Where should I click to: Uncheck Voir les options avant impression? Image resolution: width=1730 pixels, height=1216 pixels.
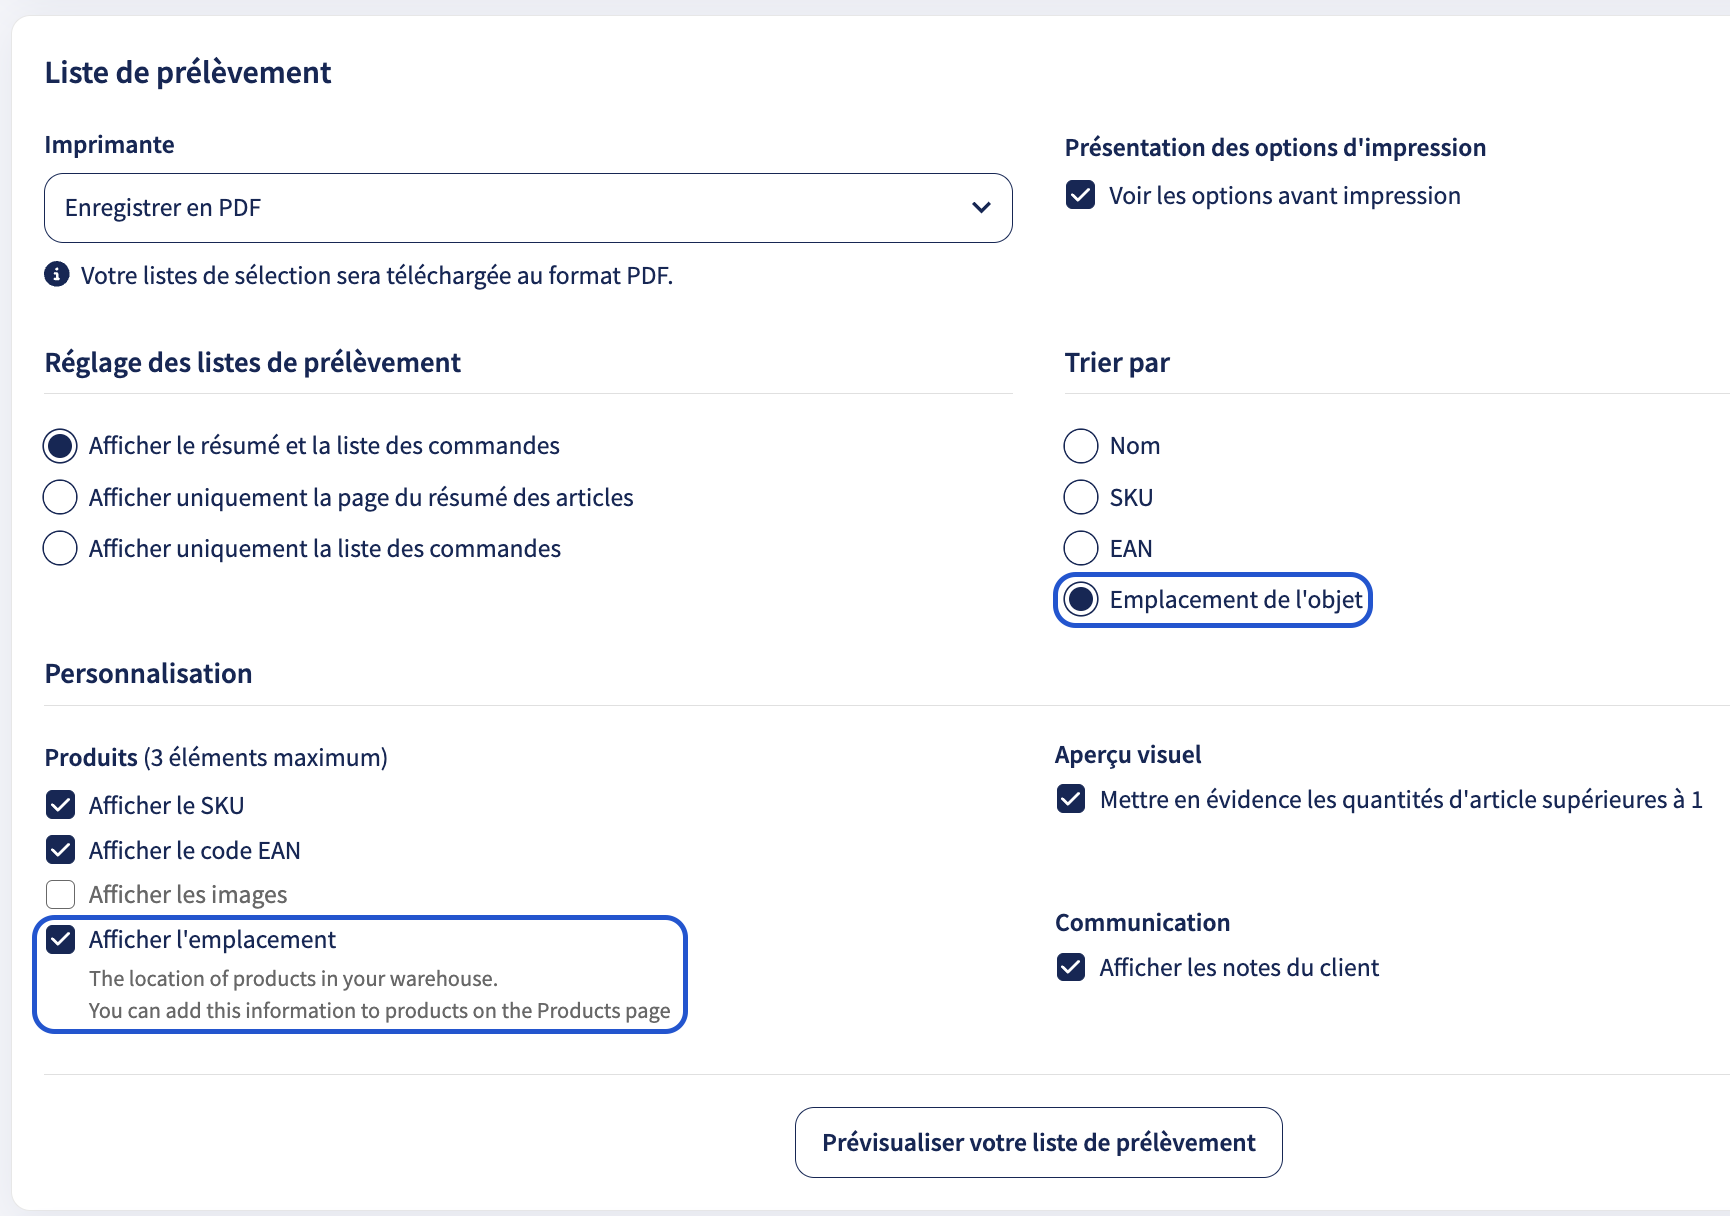(x=1080, y=195)
